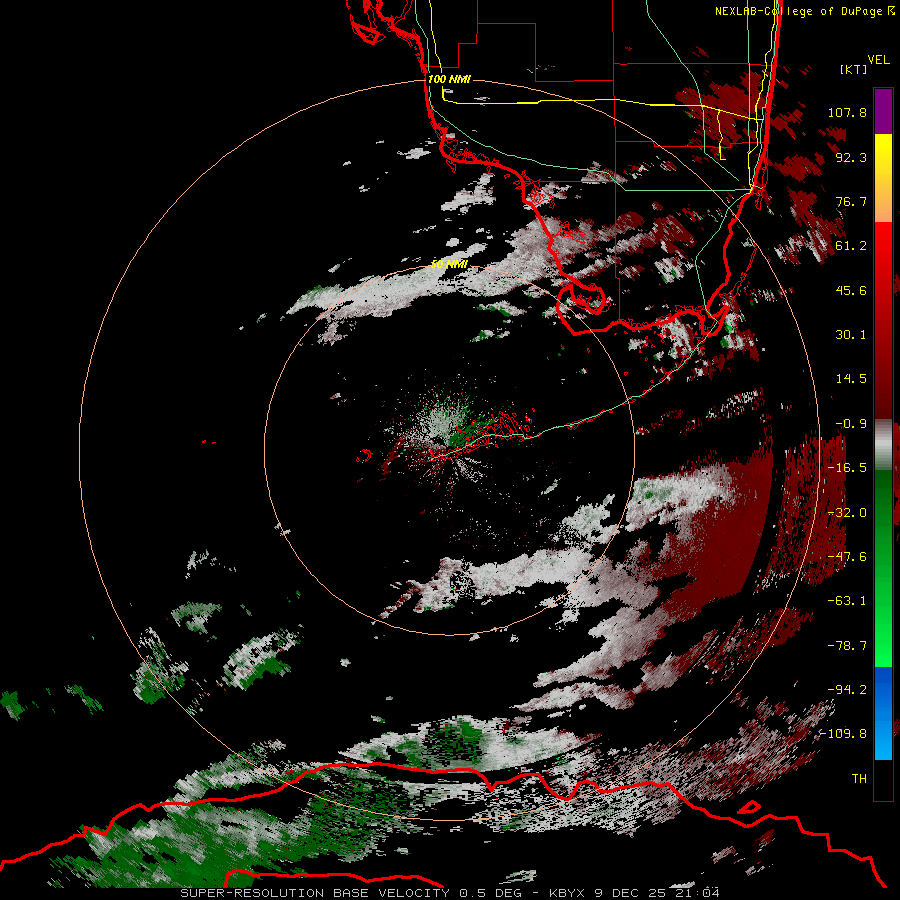Image resolution: width=900 pixels, height=900 pixels.
Task: Click the NEXLAB-College of DuPage credit text
Action: [x=804, y=11]
